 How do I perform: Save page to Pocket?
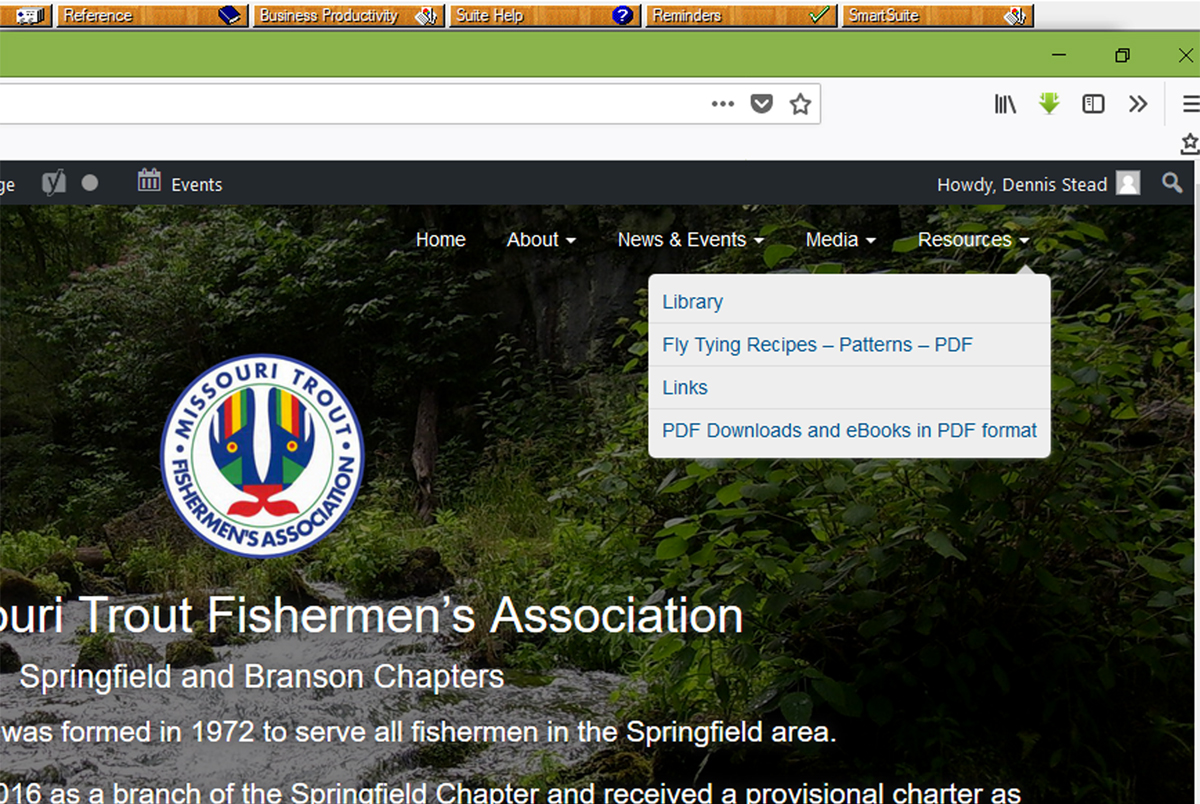(x=762, y=104)
